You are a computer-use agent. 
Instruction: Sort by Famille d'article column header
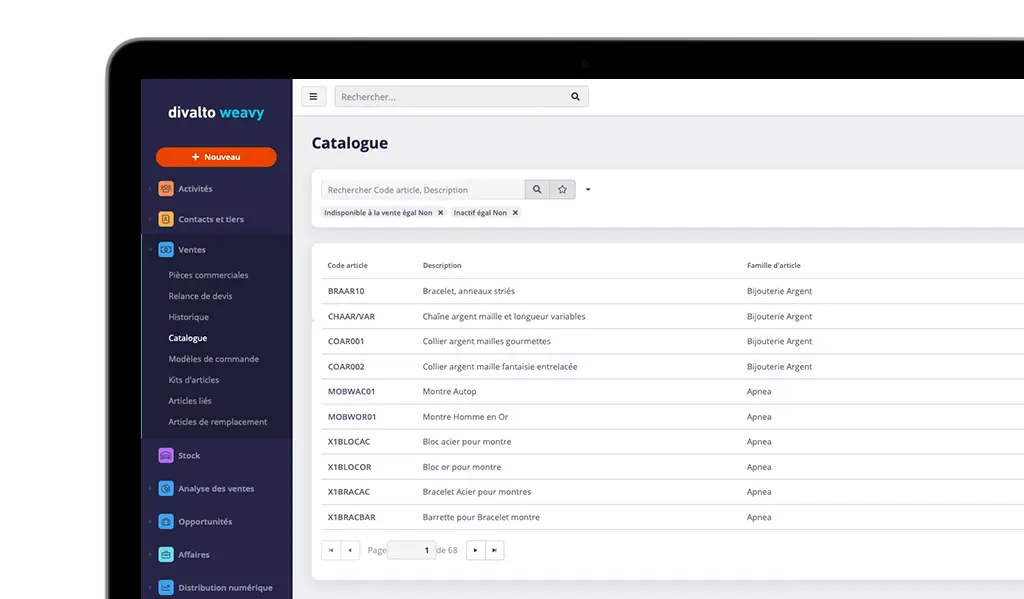[774, 265]
